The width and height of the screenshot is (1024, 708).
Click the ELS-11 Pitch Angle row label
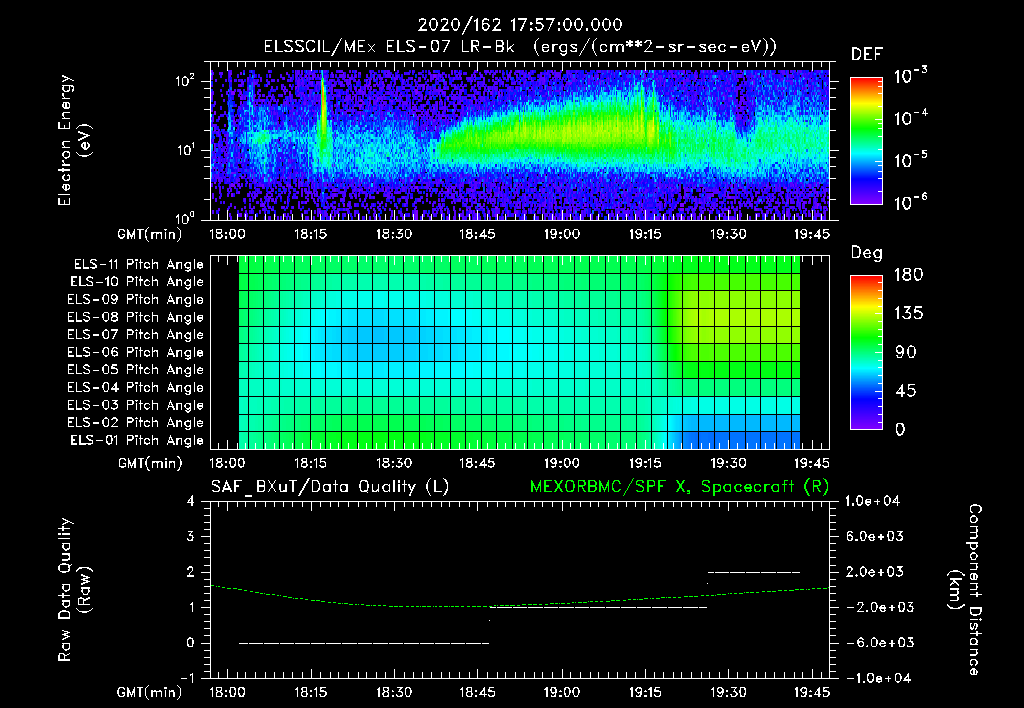[138, 265]
